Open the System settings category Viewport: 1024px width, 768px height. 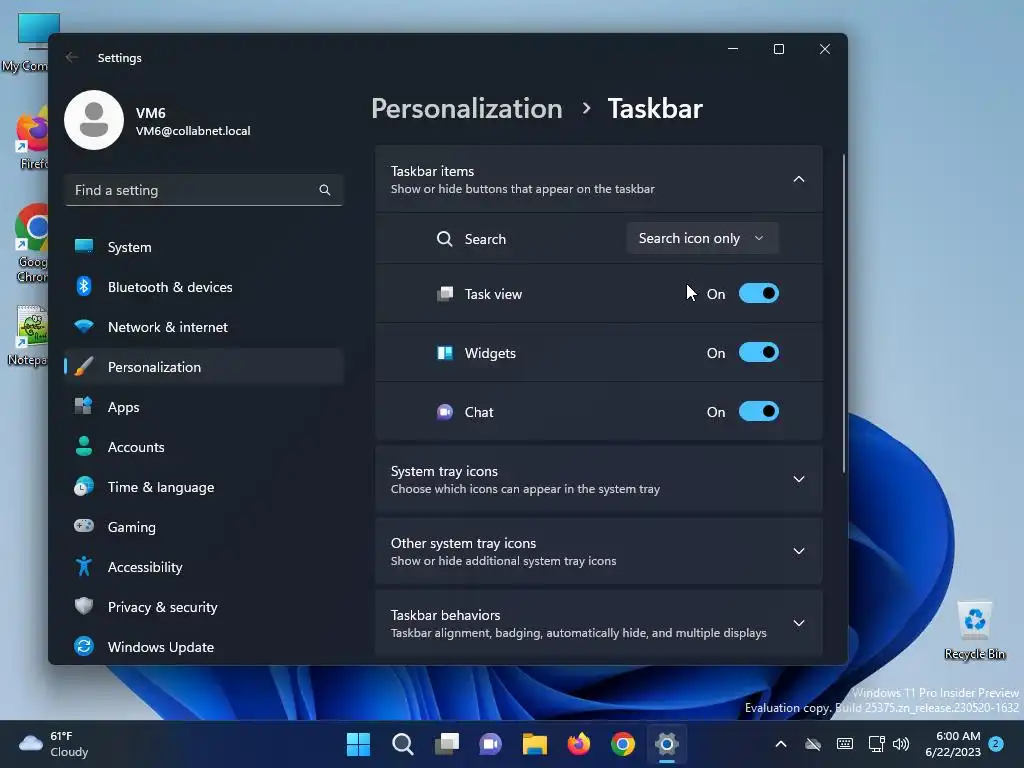[x=204, y=247]
